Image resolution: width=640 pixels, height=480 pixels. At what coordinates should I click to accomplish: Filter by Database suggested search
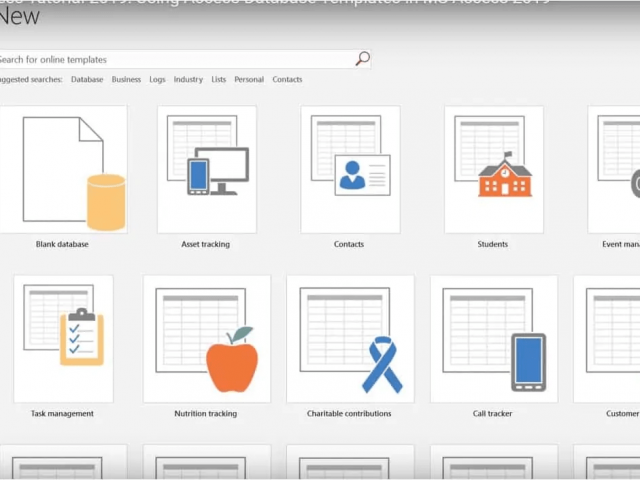click(87, 80)
